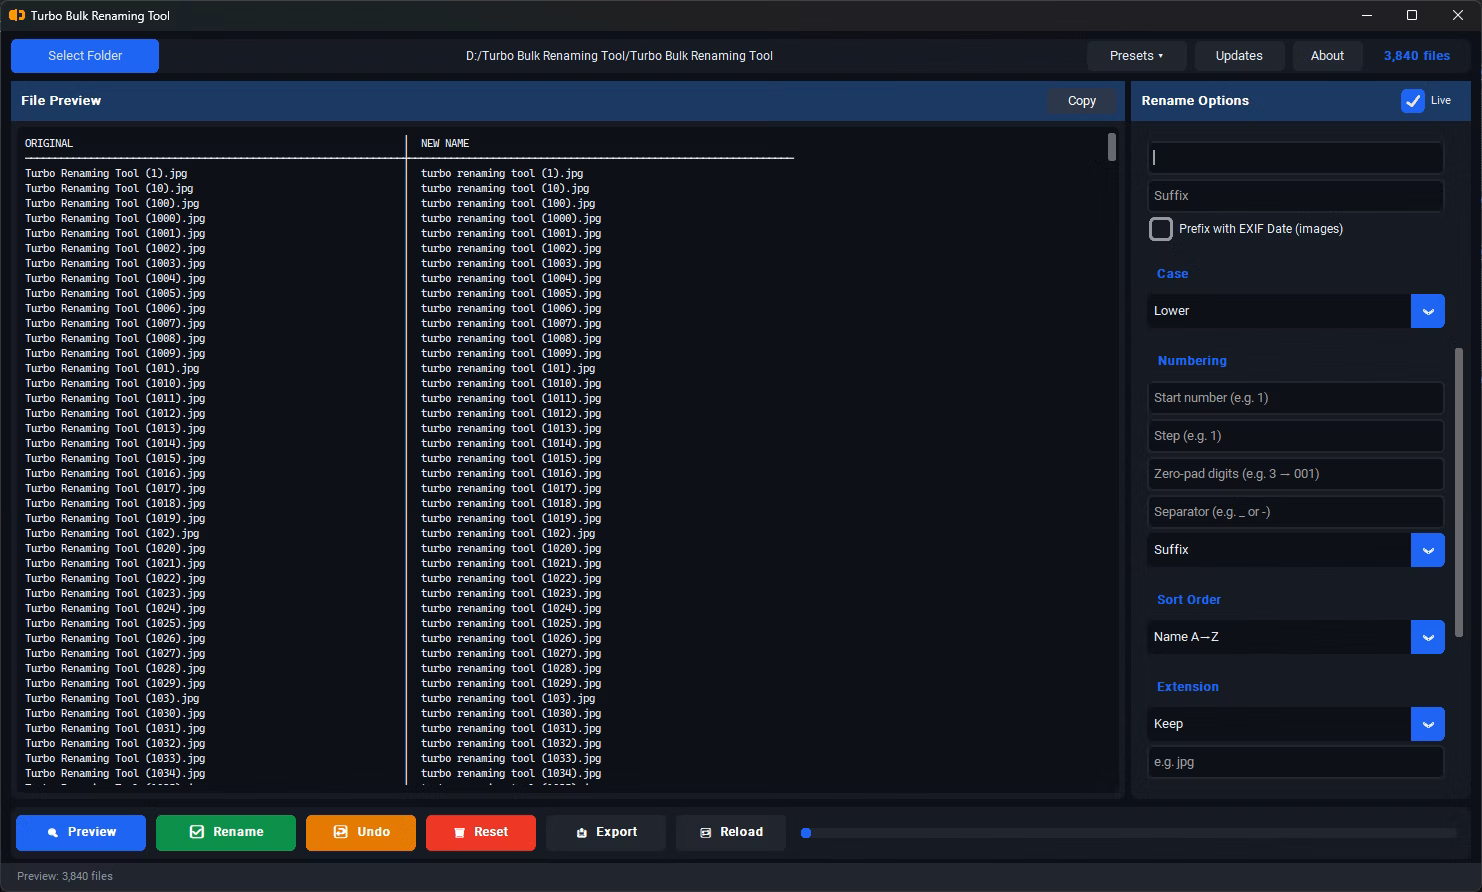Screen dimensions: 1482x892
Task: Click original name Turbo Renaming Tool (1034).jpg
Action: (x=115, y=773)
